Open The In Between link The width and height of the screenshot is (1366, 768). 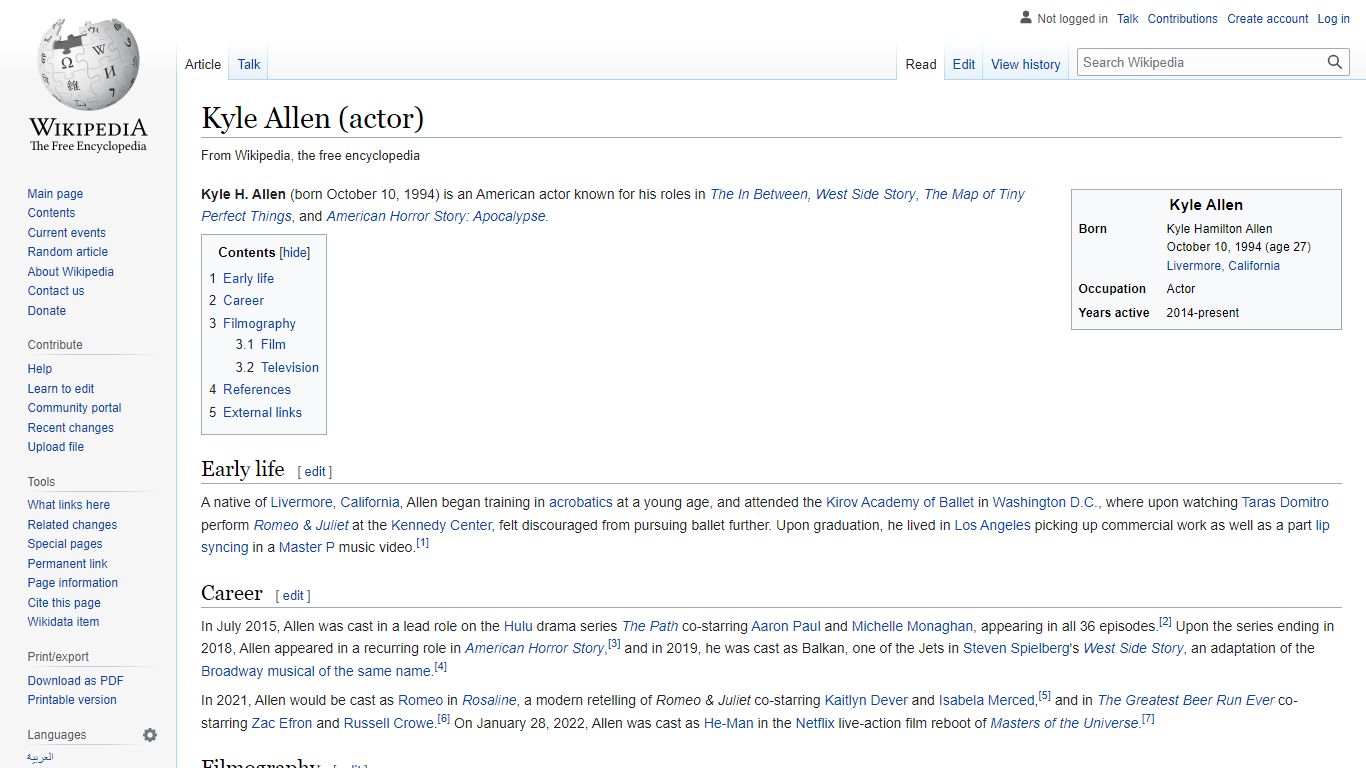(760, 195)
